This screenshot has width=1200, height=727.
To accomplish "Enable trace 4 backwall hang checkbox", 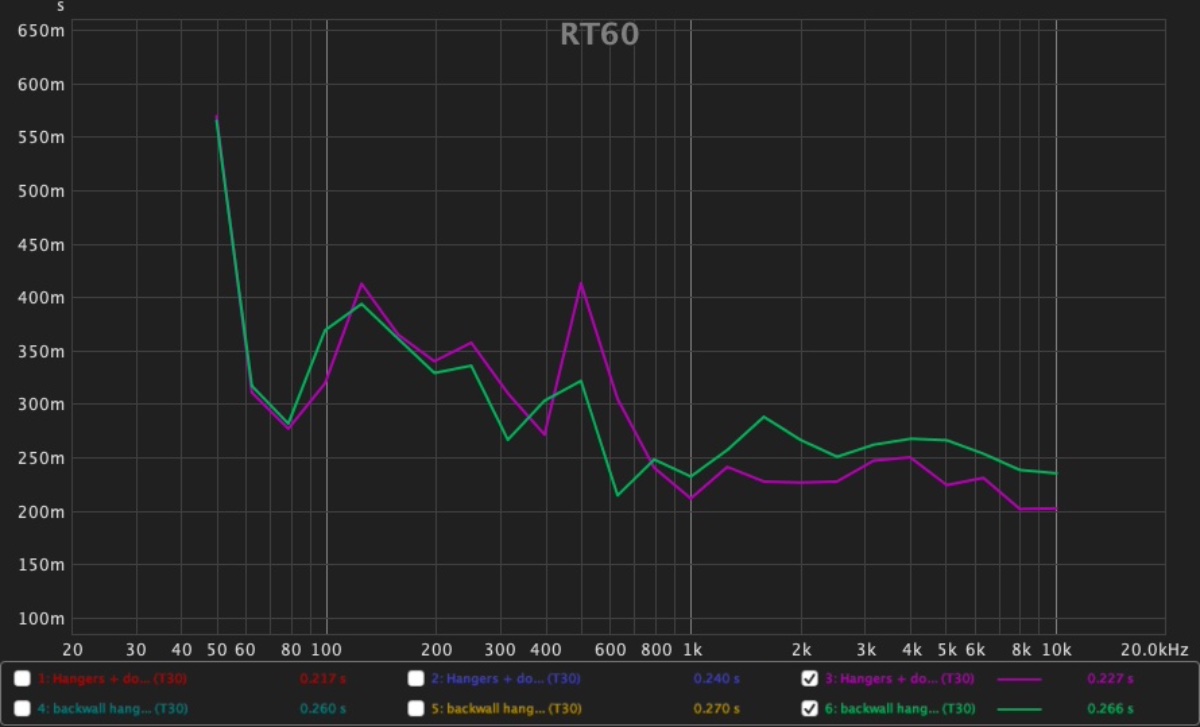I will 22,709.
